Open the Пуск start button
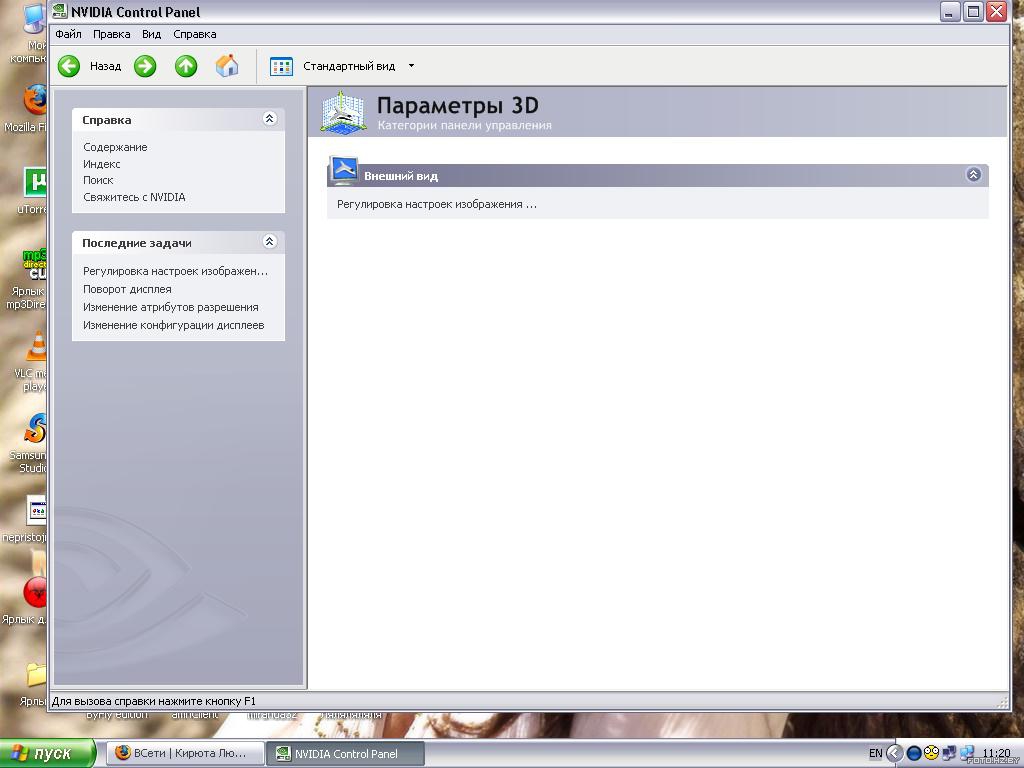Image resolution: width=1024 pixels, height=768 pixels. [47, 753]
